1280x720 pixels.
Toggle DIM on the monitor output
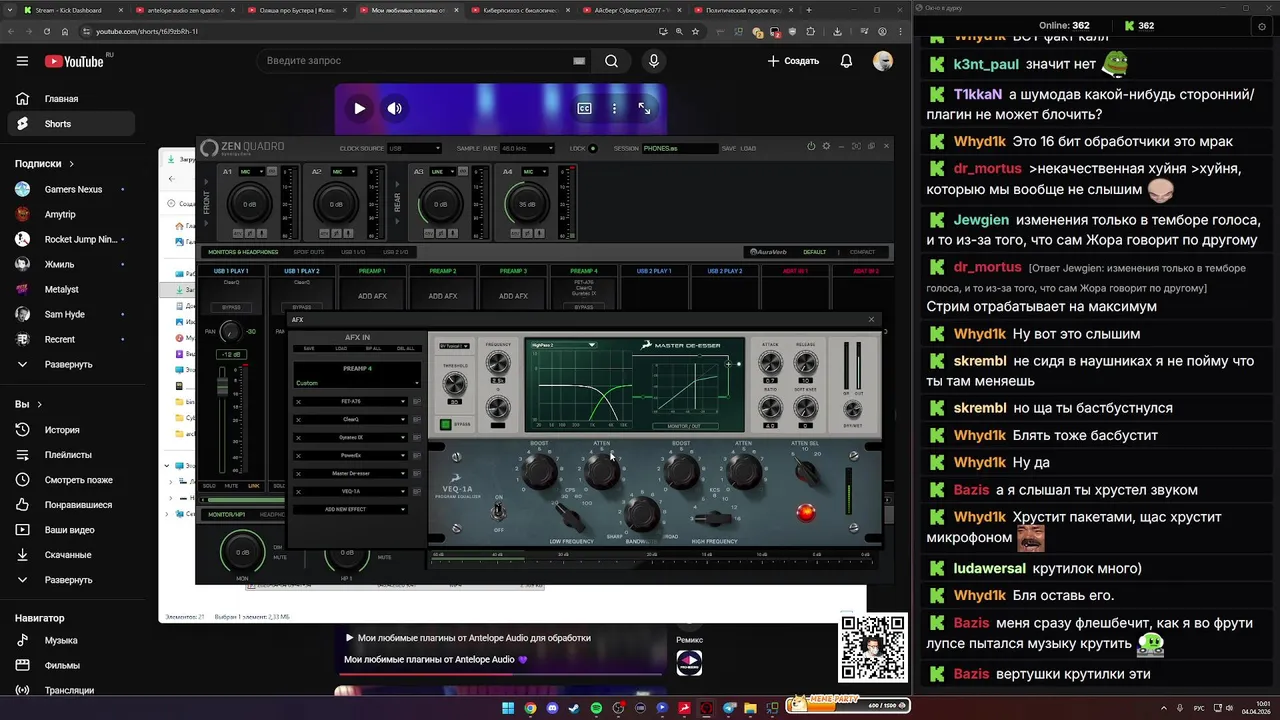[x=278, y=547]
